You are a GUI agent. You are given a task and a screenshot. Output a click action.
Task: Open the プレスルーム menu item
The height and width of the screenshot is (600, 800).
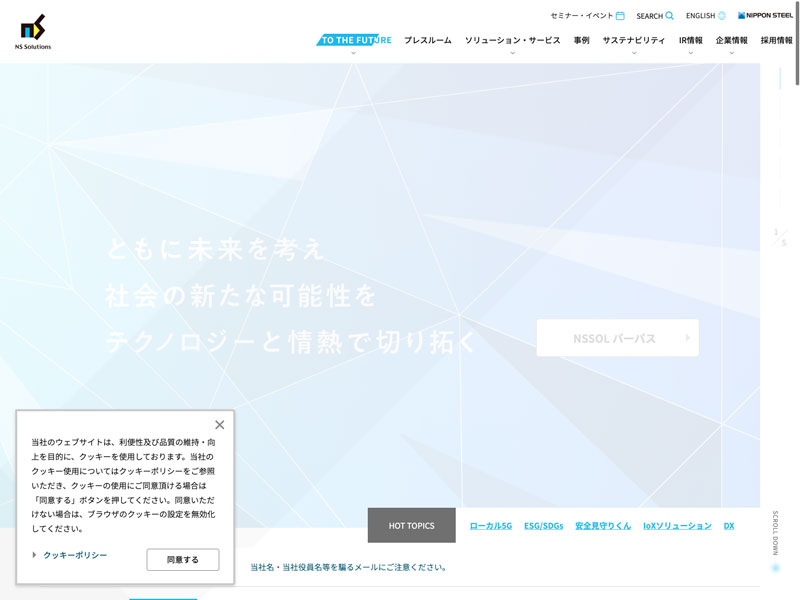(x=427, y=40)
